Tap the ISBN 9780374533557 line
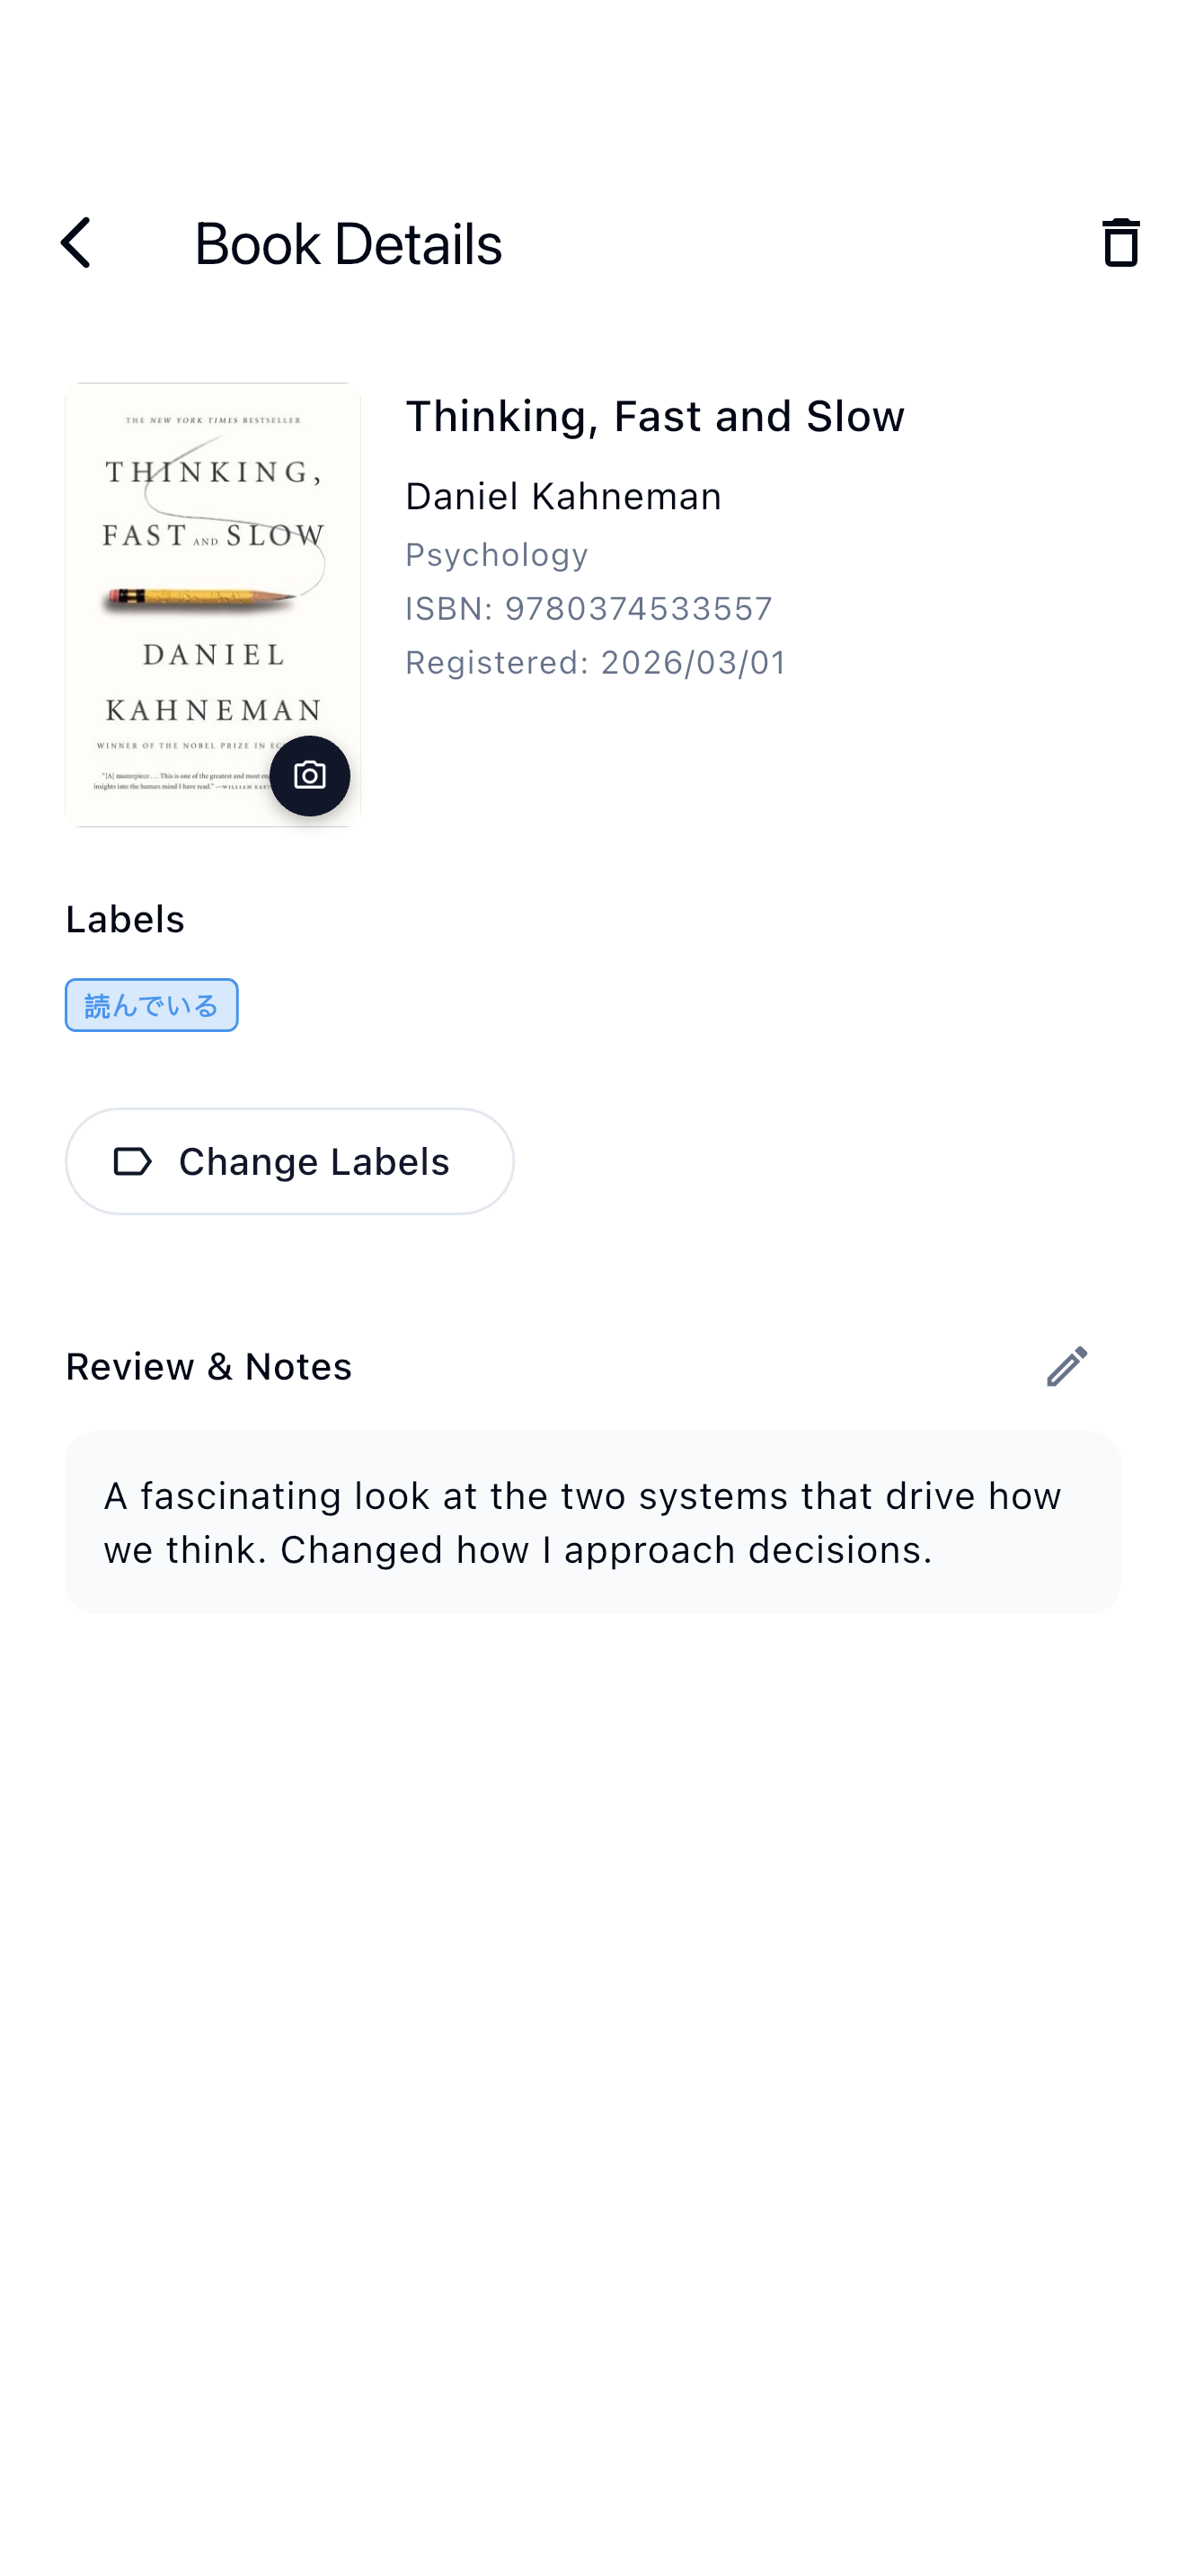 pyautogui.click(x=588, y=608)
